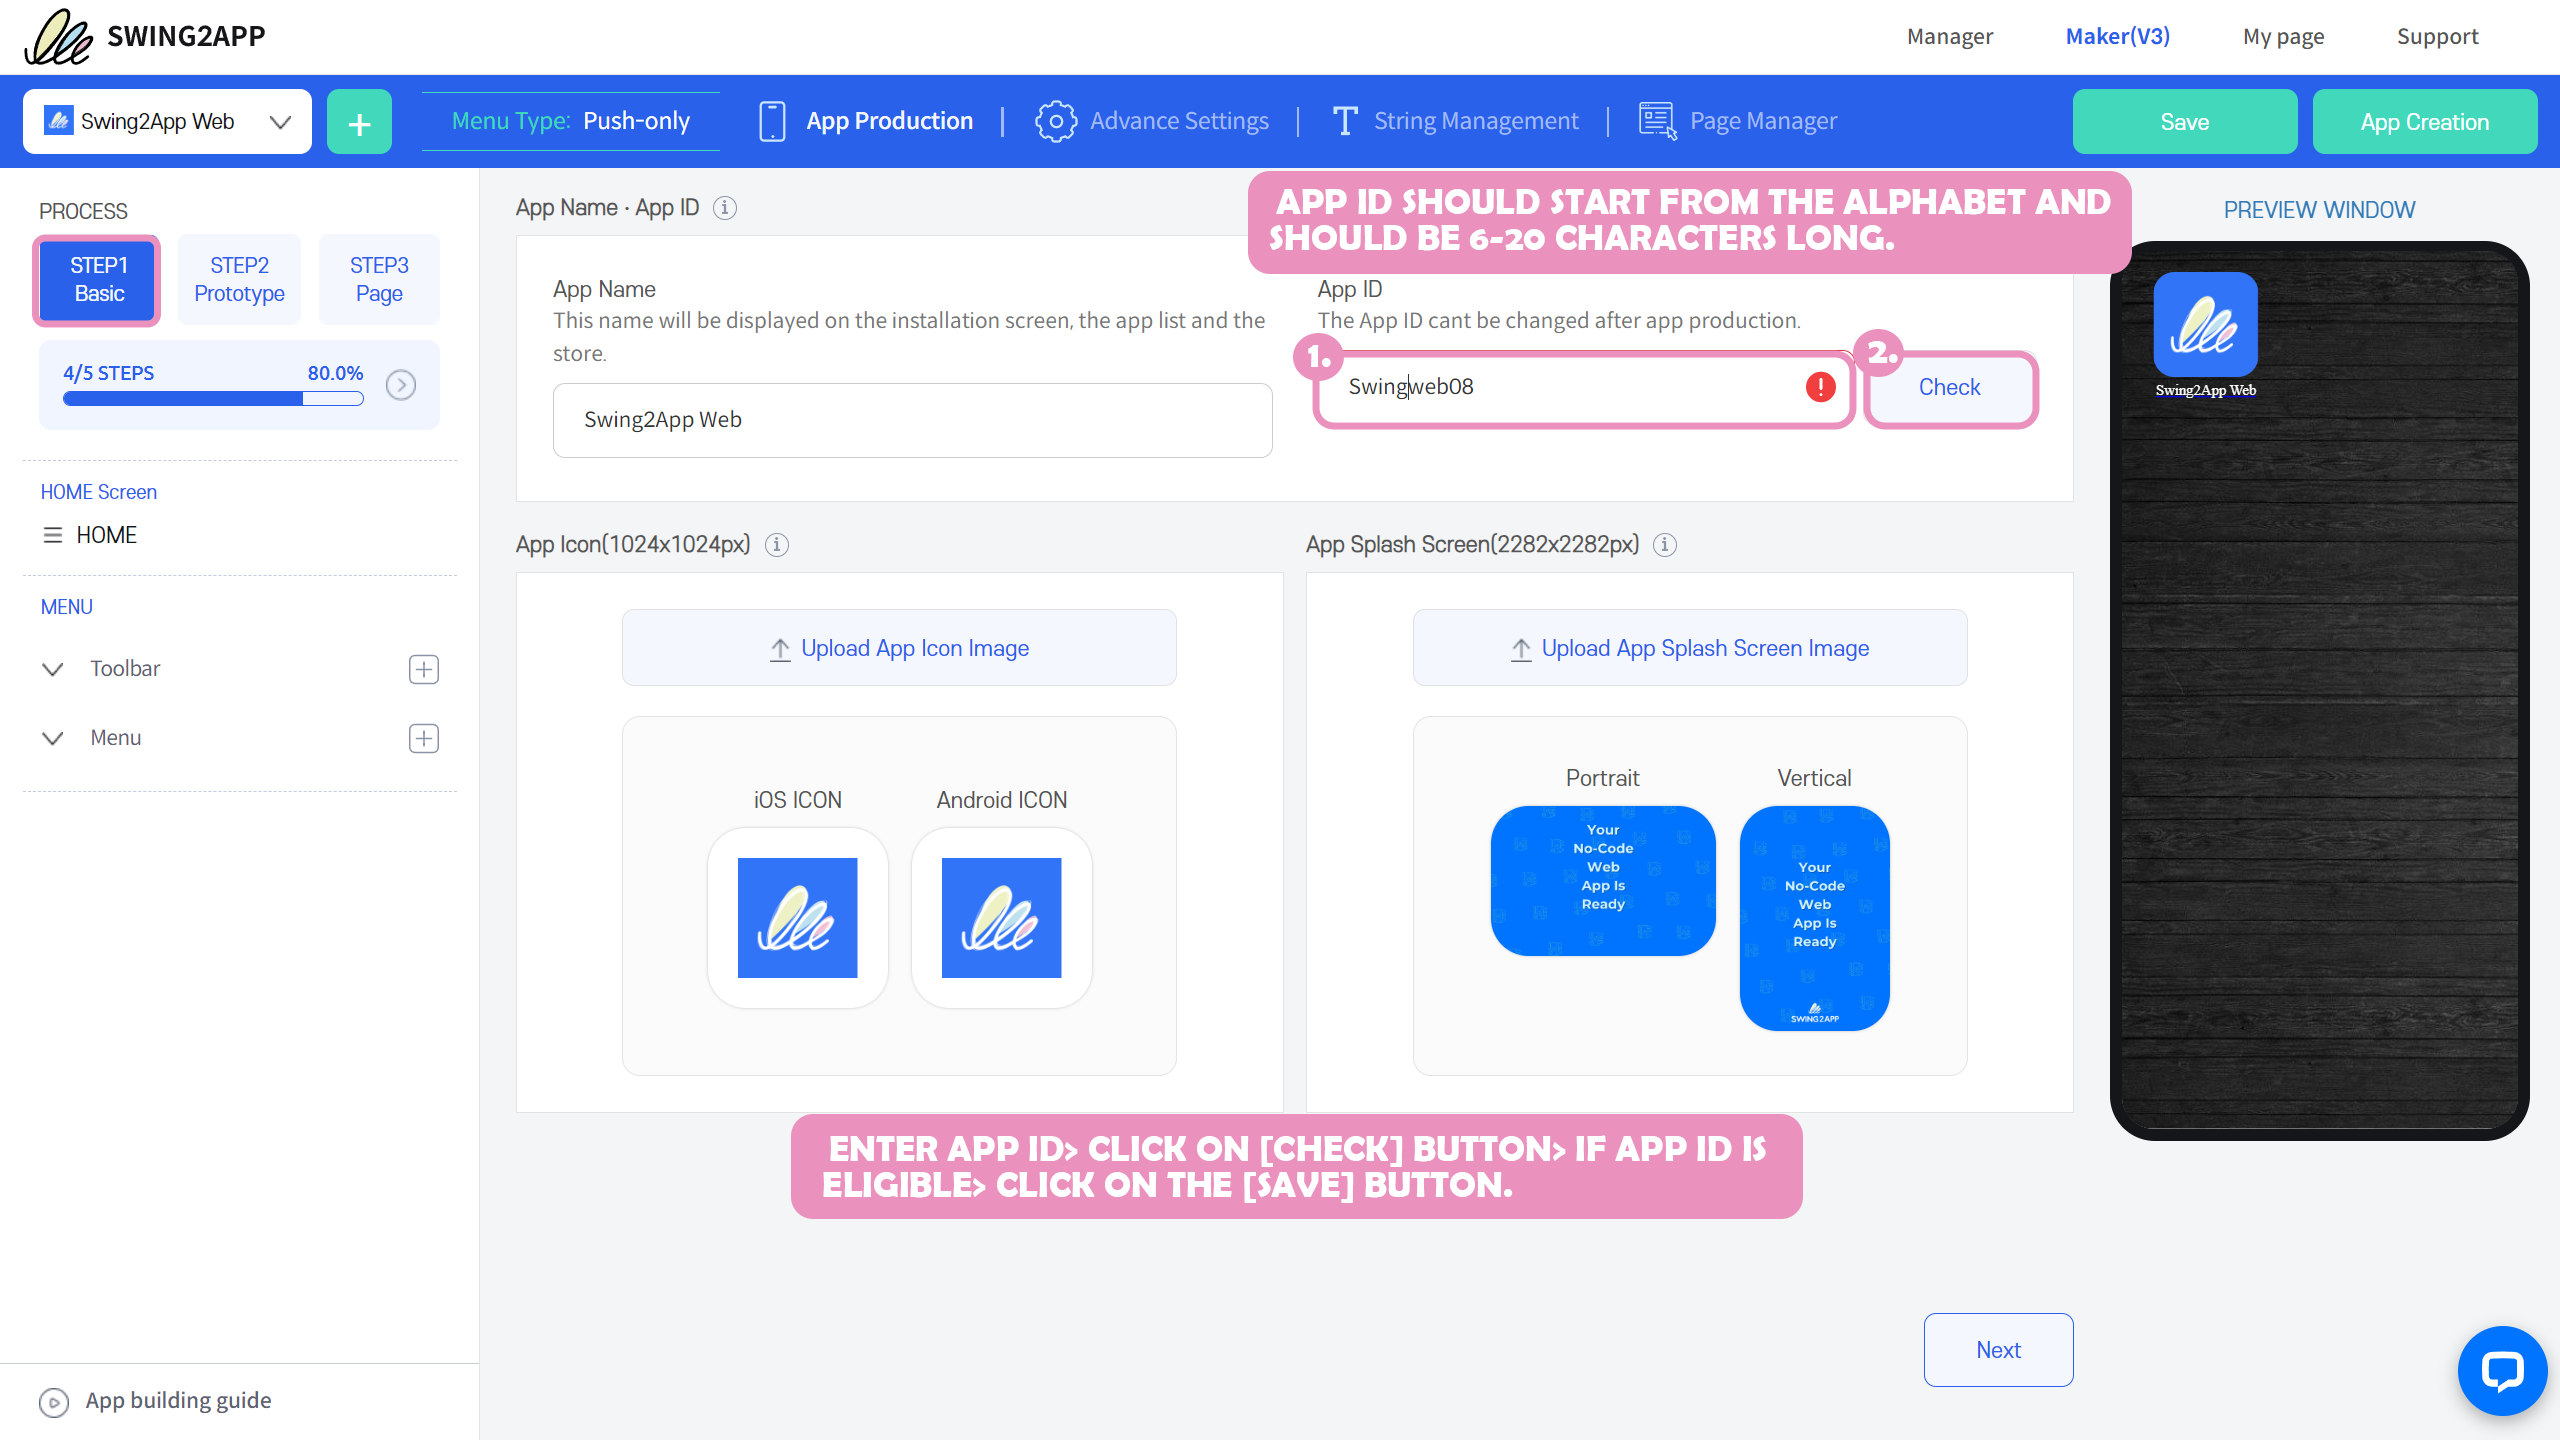Click the play icon beside App building guide
This screenshot has height=1440, width=2560.
tap(54, 1402)
